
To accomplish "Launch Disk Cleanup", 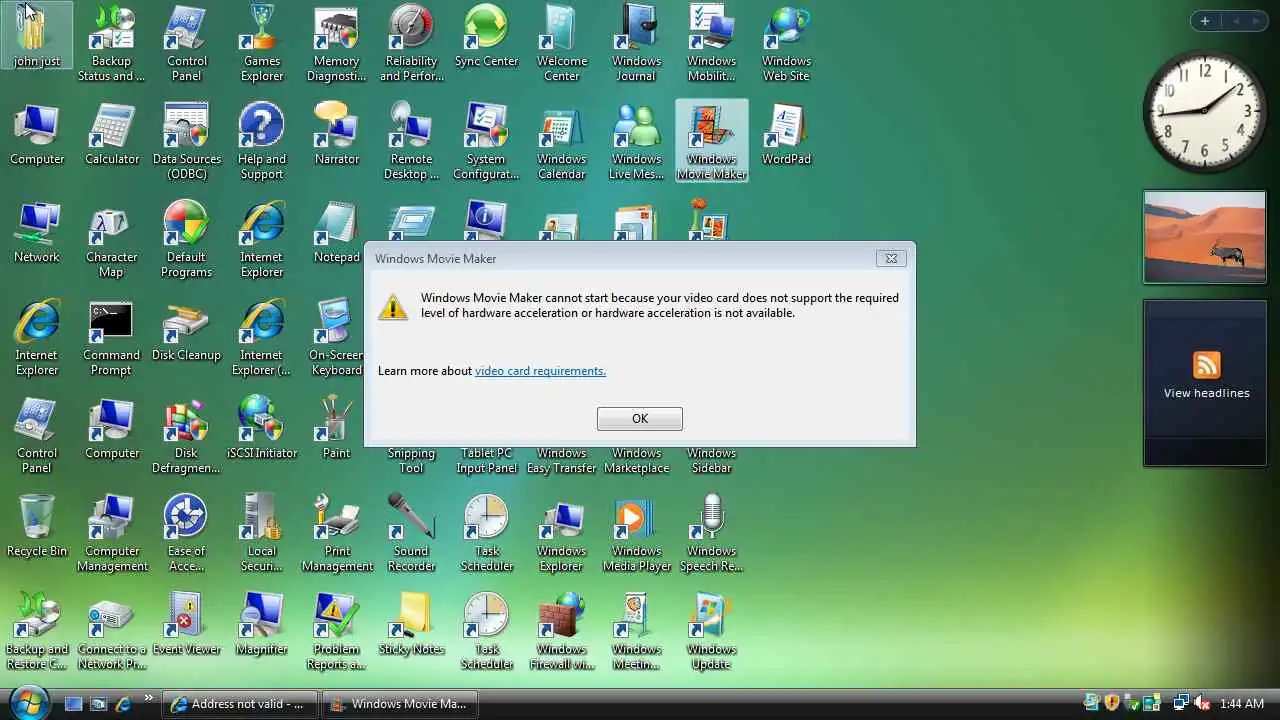I will (186, 330).
